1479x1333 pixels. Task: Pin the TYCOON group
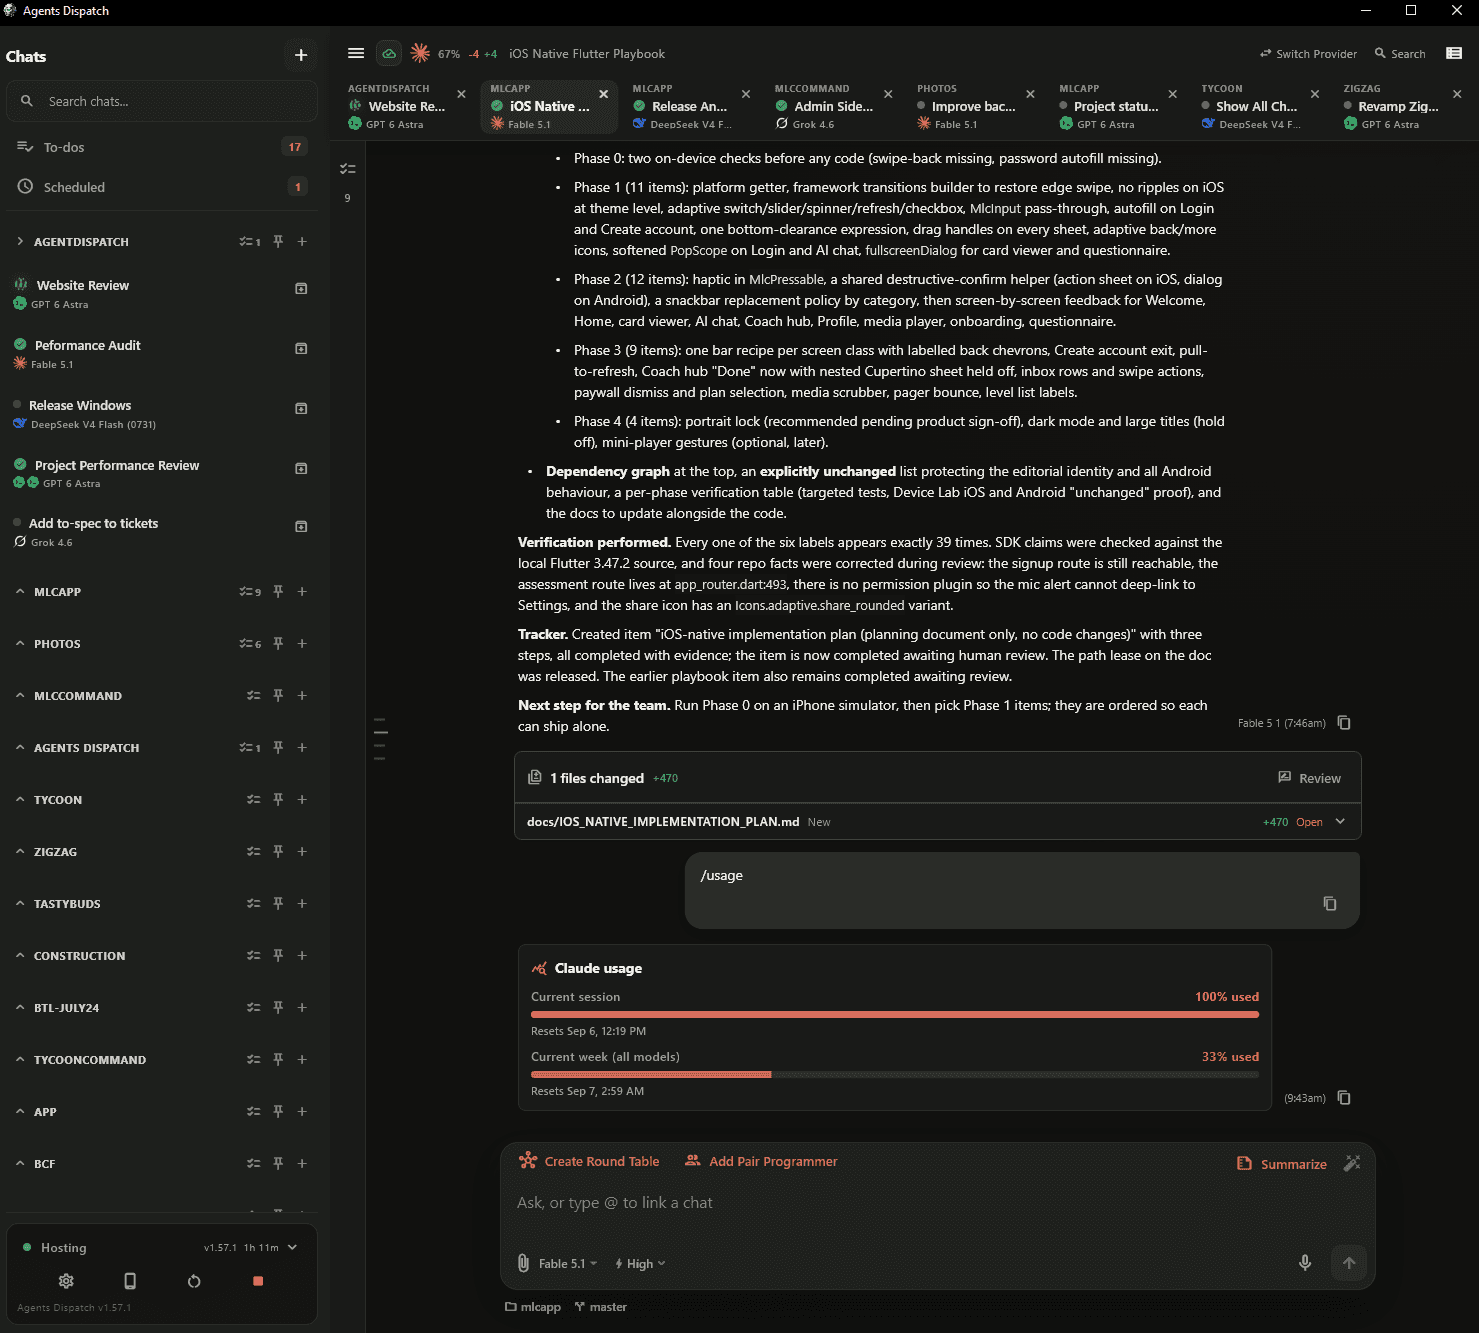tap(278, 800)
